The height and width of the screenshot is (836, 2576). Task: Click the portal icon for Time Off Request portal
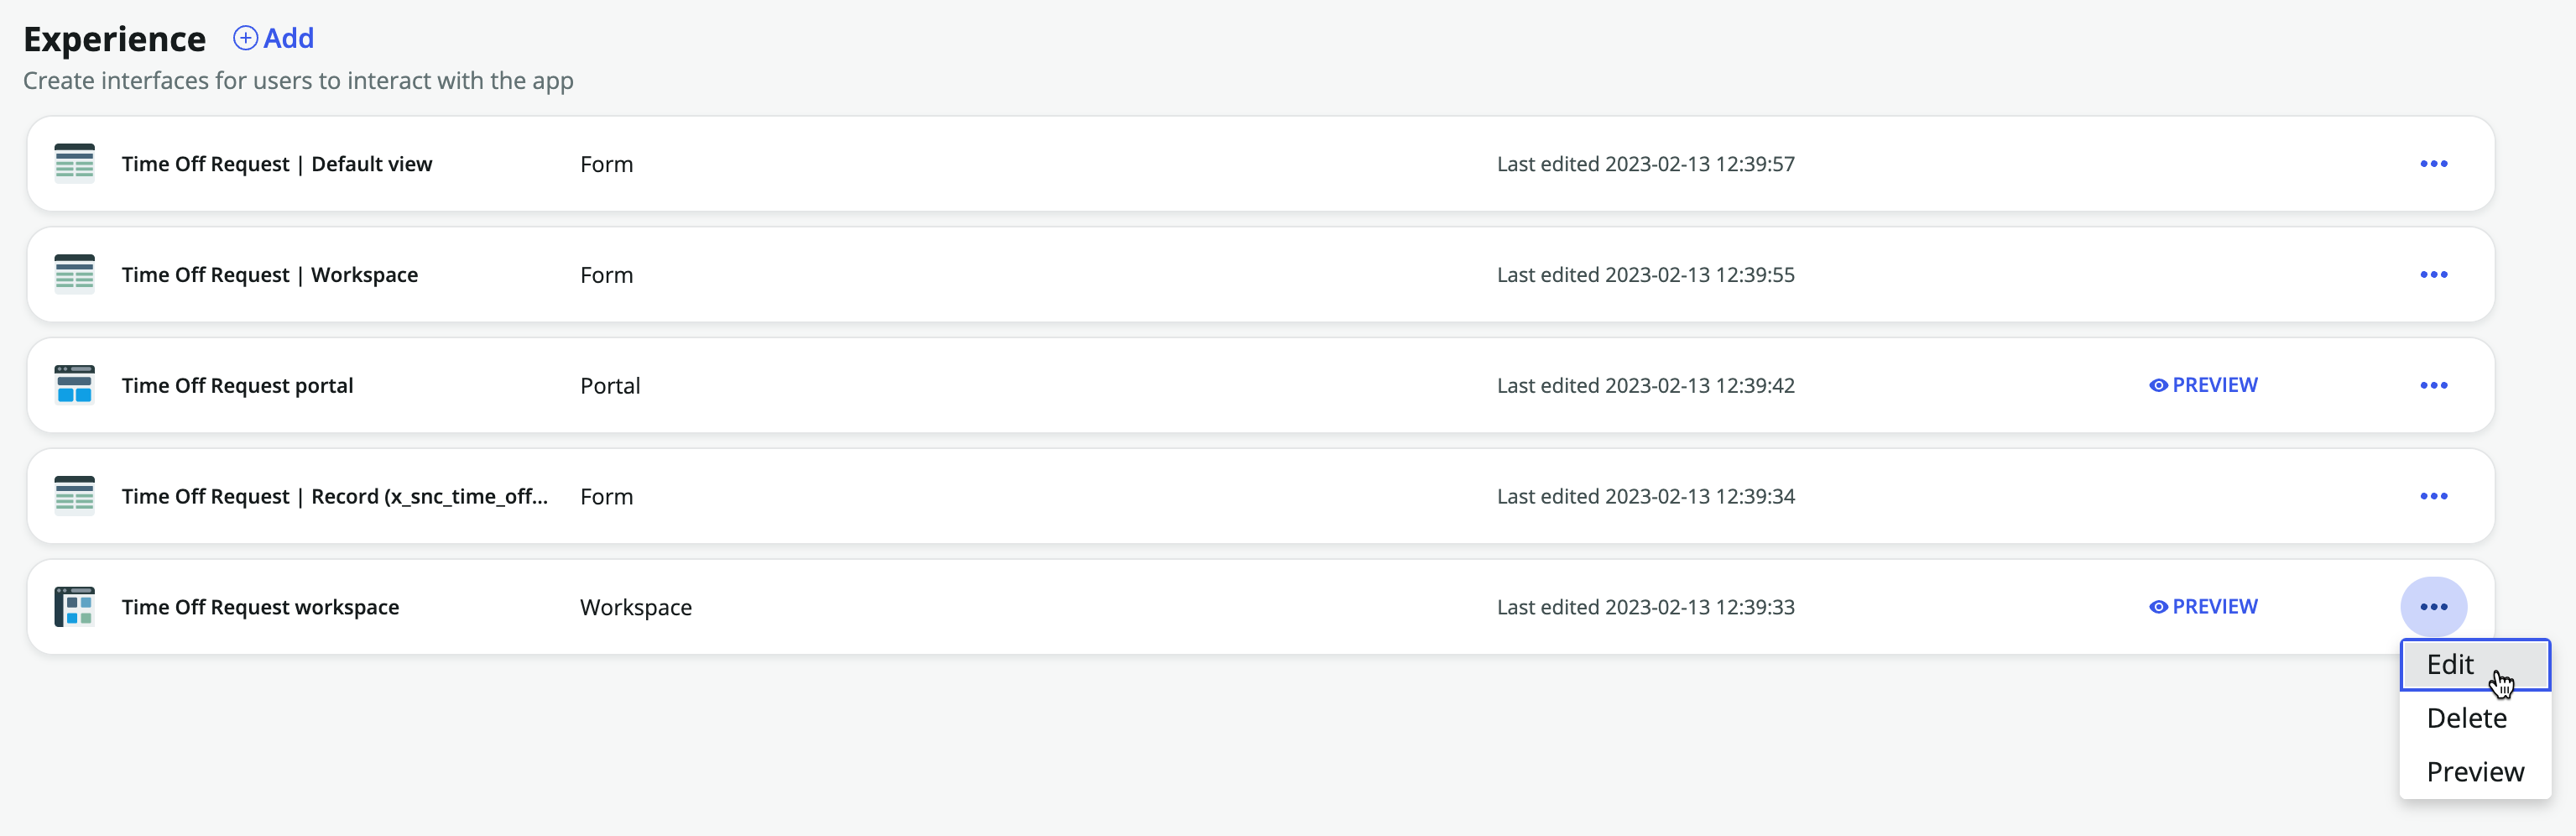coord(74,385)
